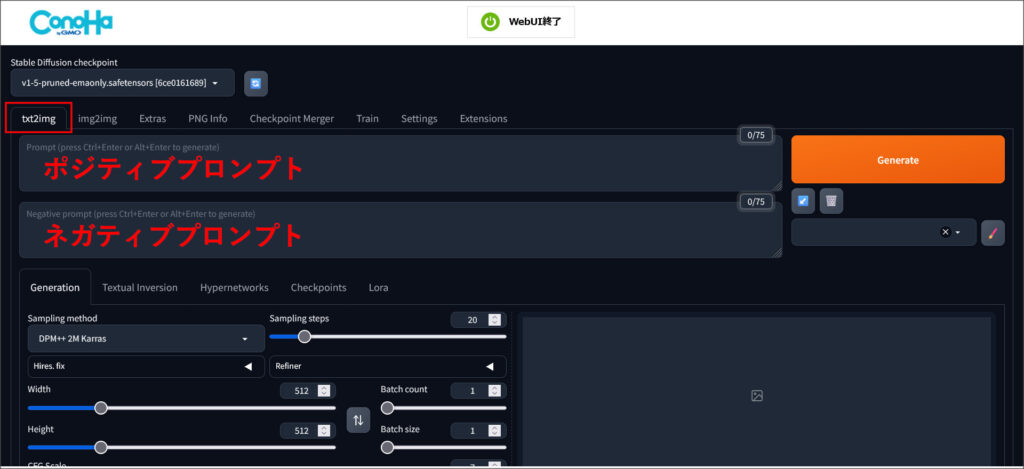The height and width of the screenshot is (469, 1024).
Task: Click the trash clear-prompt icon
Action: [831, 201]
